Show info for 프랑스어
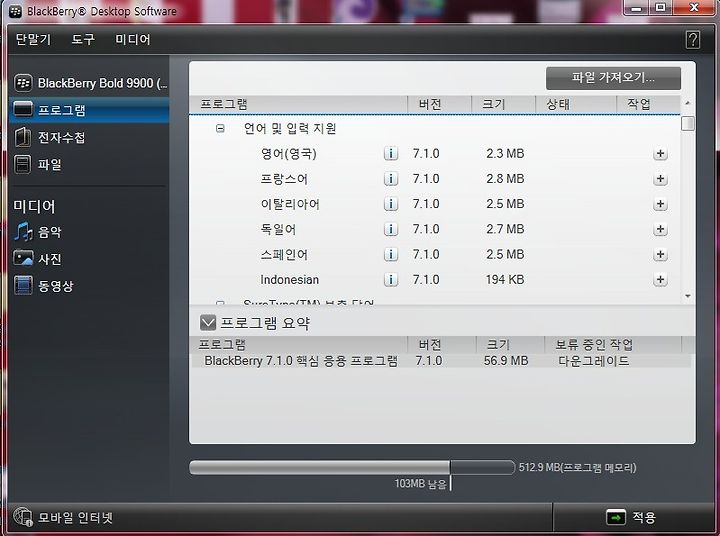Image resolution: width=720 pixels, height=536 pixels. [x=391, y=179]
